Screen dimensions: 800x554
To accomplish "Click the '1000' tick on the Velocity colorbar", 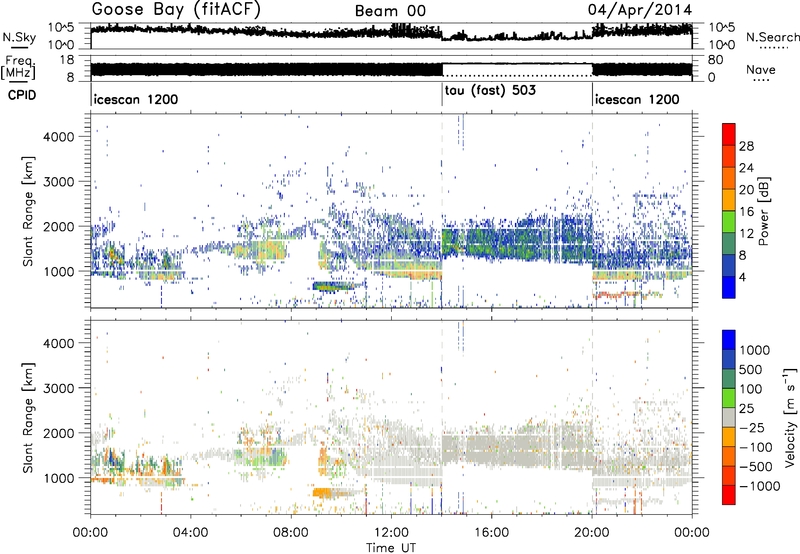I will [x=754, y=350].
